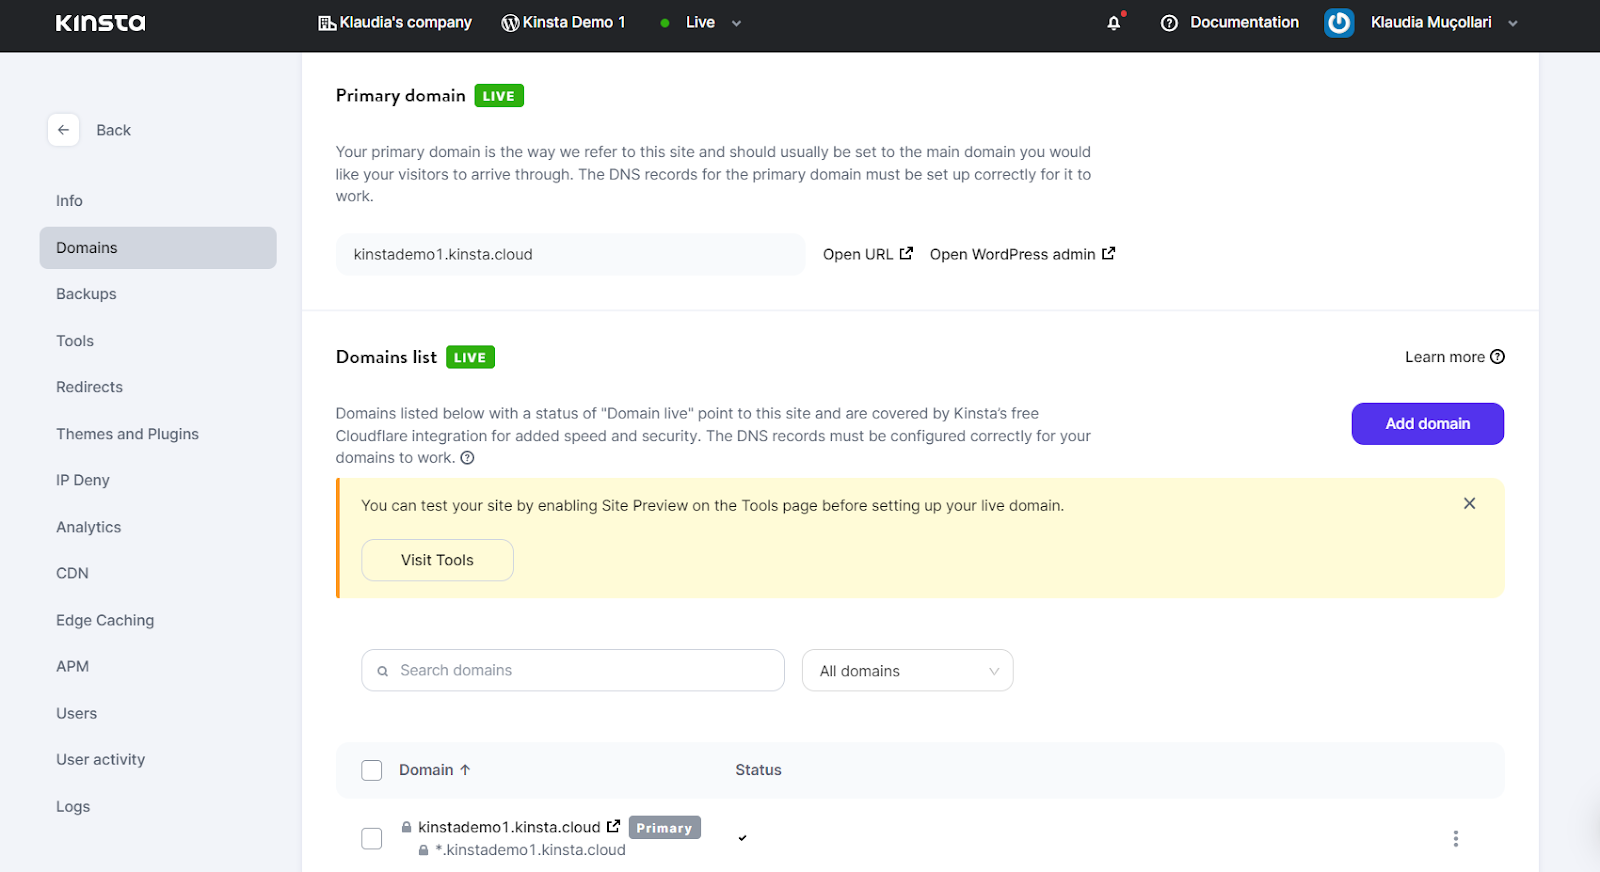Click Klaudia's company in the top bar
1600x872 pixels.
[405, 22]
